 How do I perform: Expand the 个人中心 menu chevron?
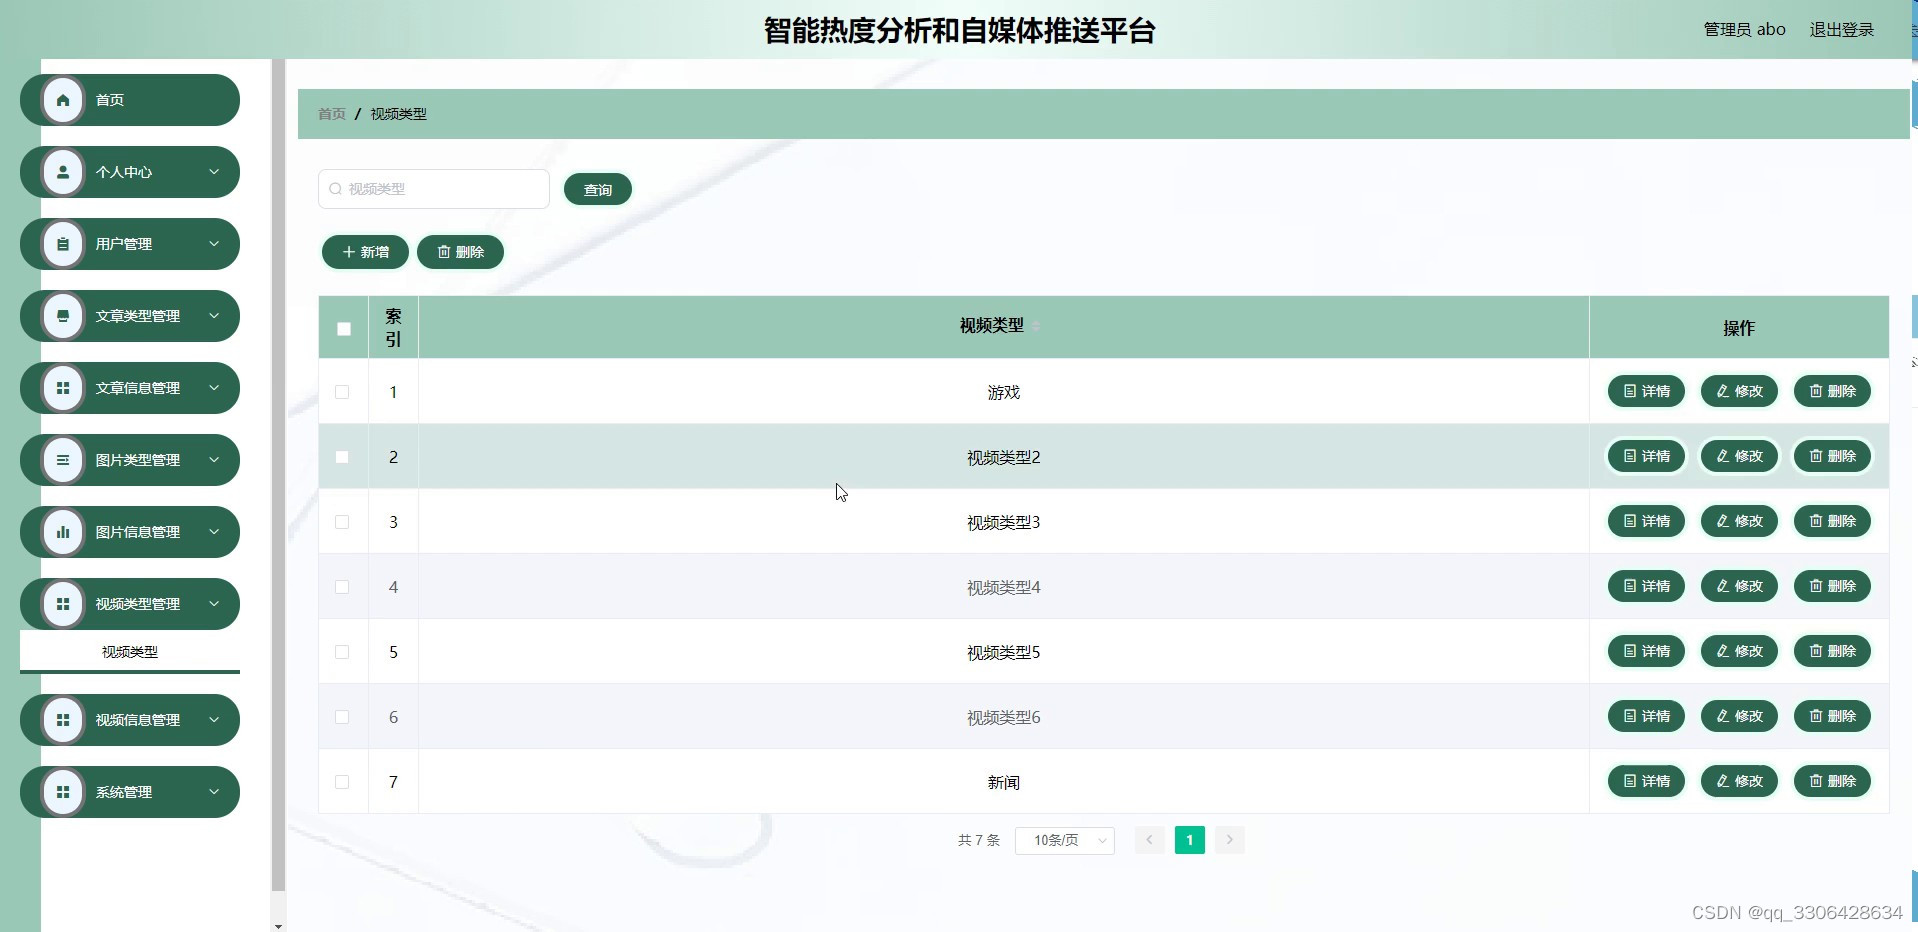pos(214,172)
